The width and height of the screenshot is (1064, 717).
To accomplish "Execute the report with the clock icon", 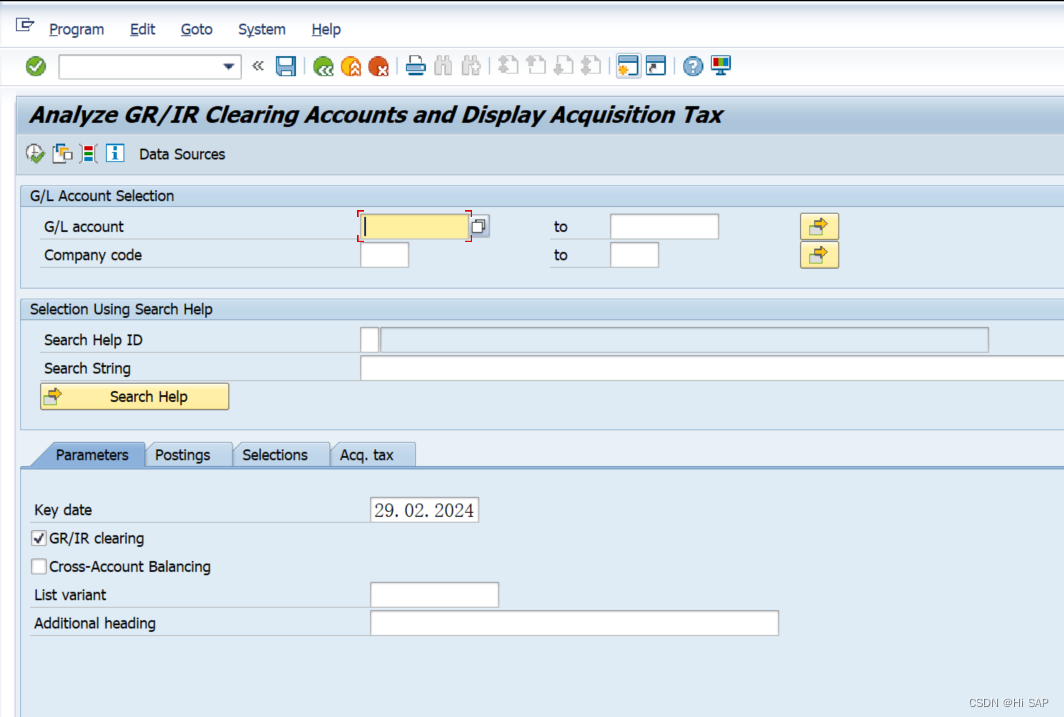I will pyautogui.click(x=33, y=154).
